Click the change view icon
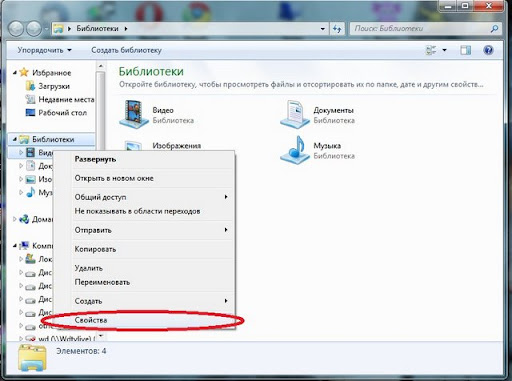This screenshot has width=512, height=381. [431, 50]
